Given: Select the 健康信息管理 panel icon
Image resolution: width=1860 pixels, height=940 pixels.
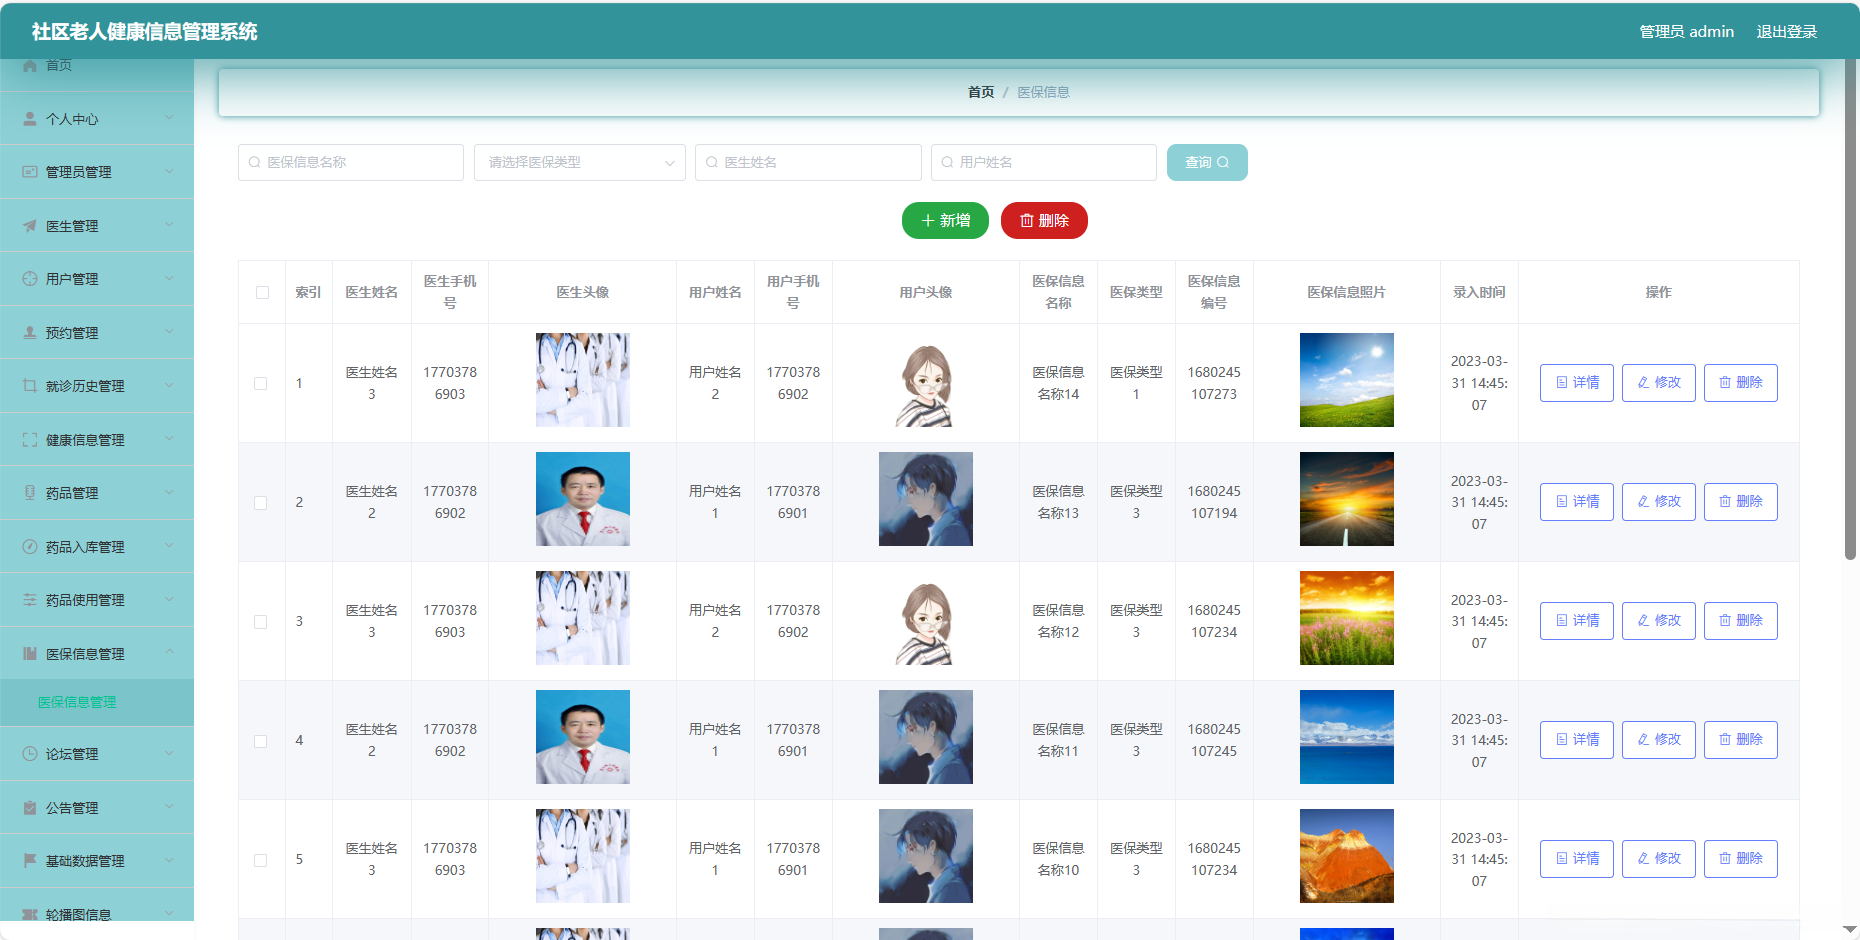Looking at the screenshot, I should pyautogui.click(x=29, y=439).
